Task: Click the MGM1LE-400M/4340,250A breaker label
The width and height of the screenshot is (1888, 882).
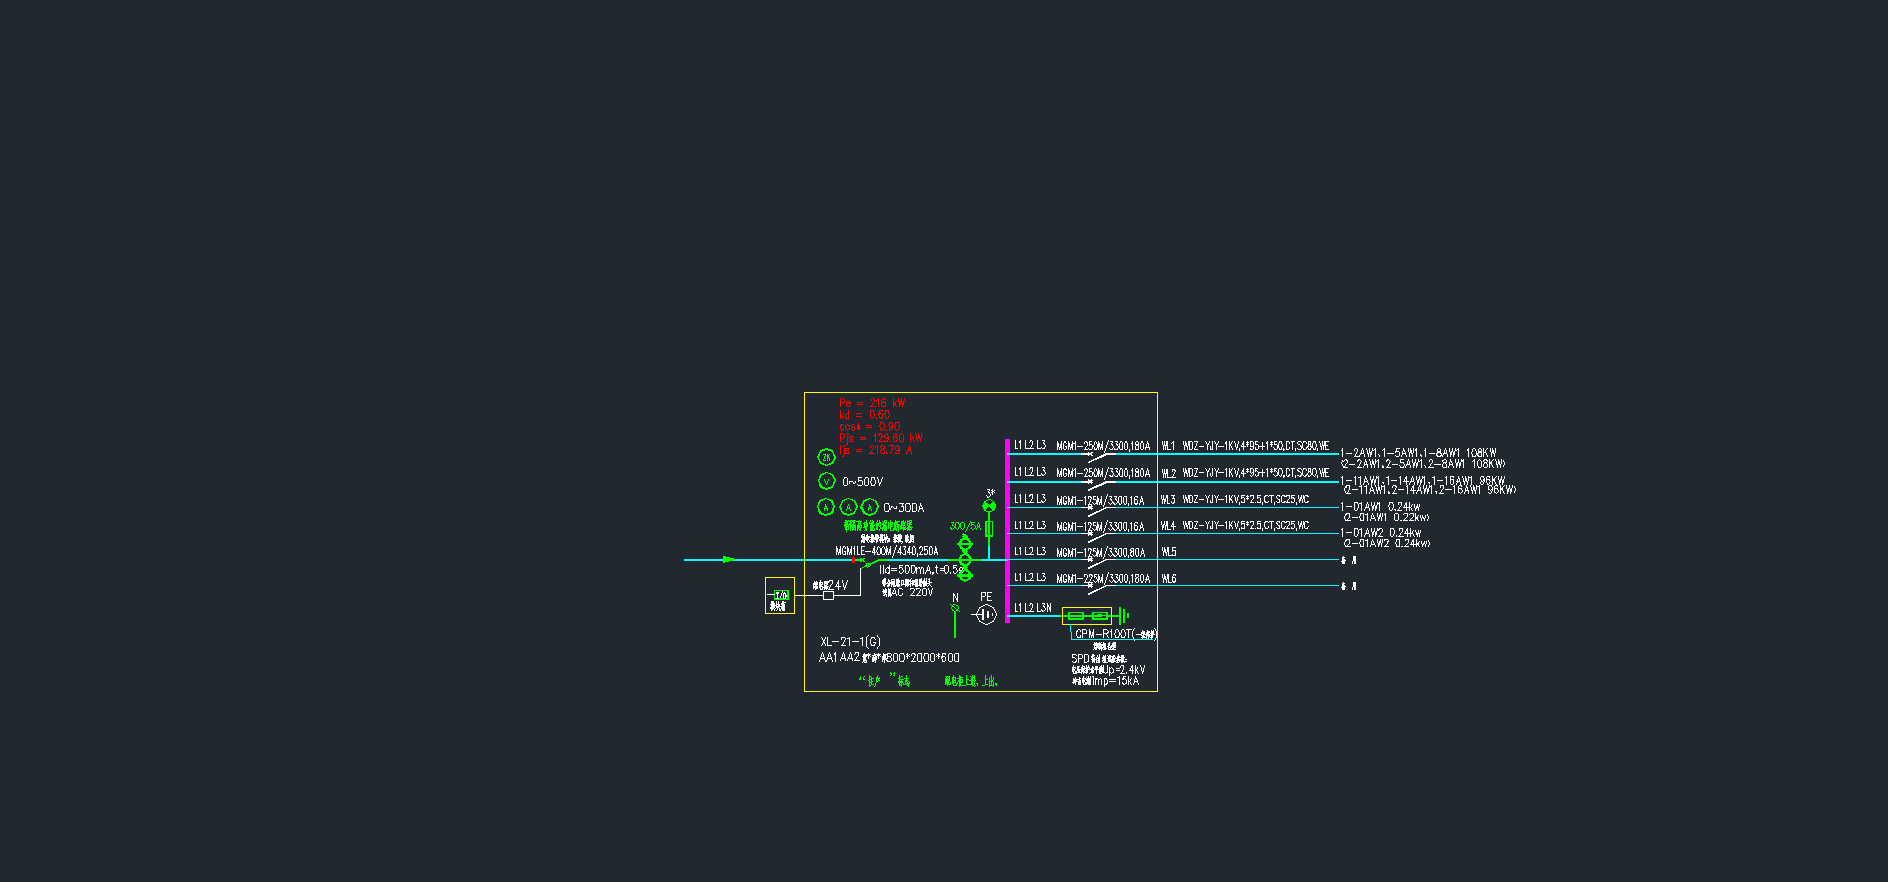Action: [x=887, y=551]
